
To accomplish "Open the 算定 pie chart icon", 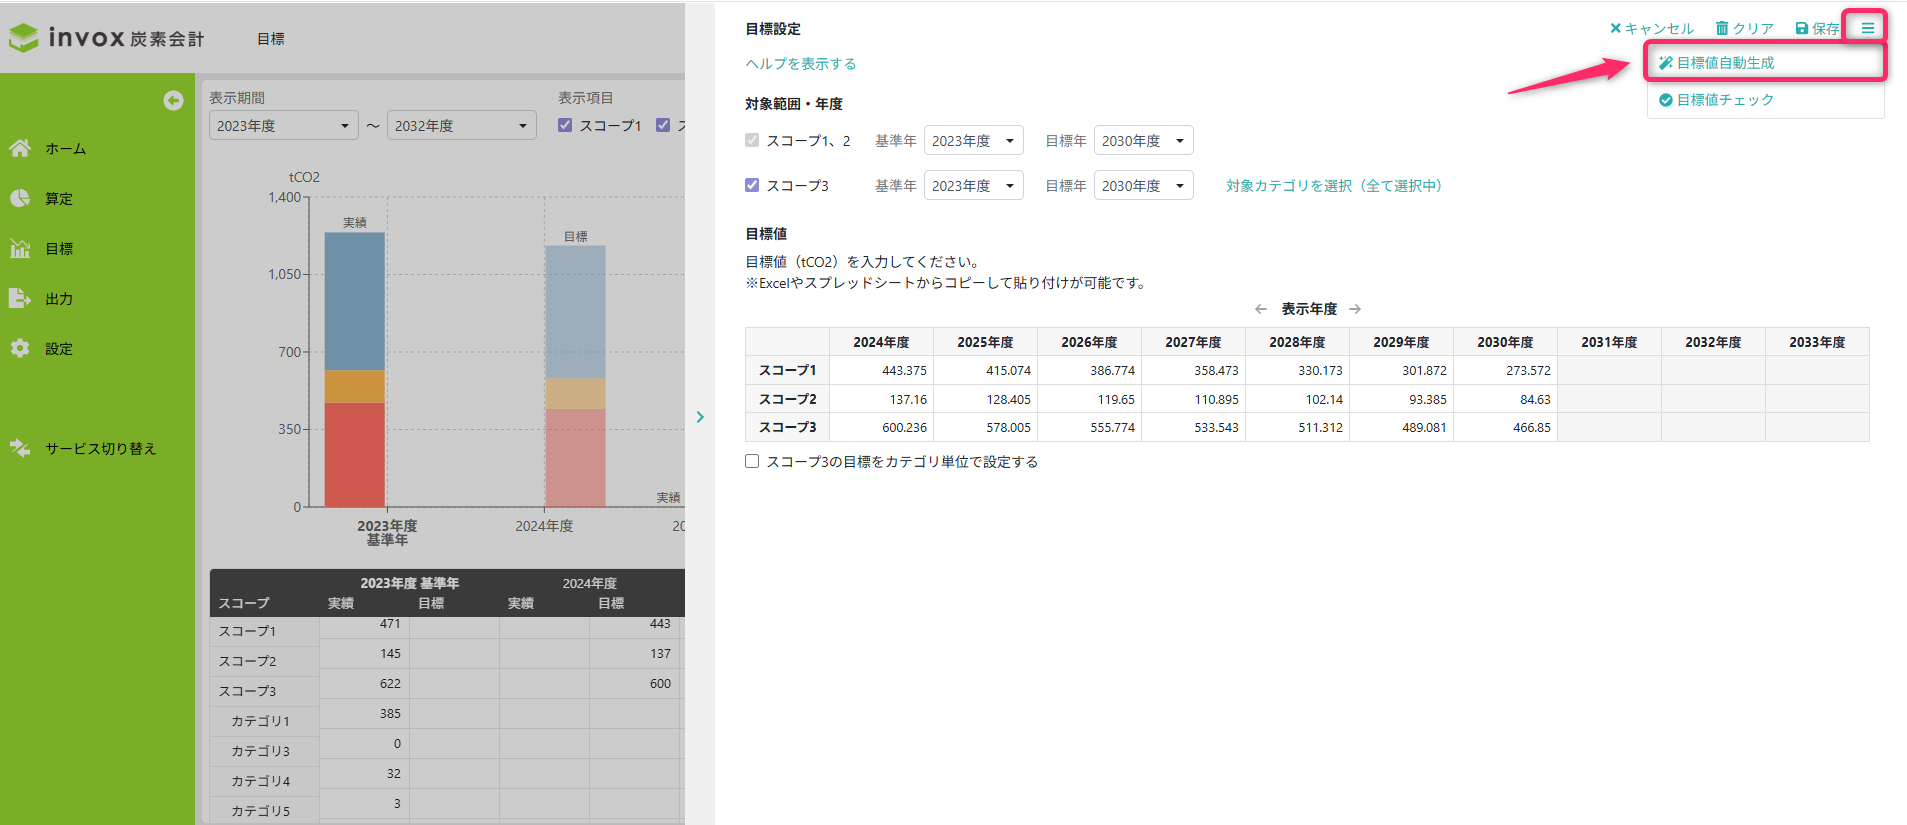I will click(x=20, y=198).
